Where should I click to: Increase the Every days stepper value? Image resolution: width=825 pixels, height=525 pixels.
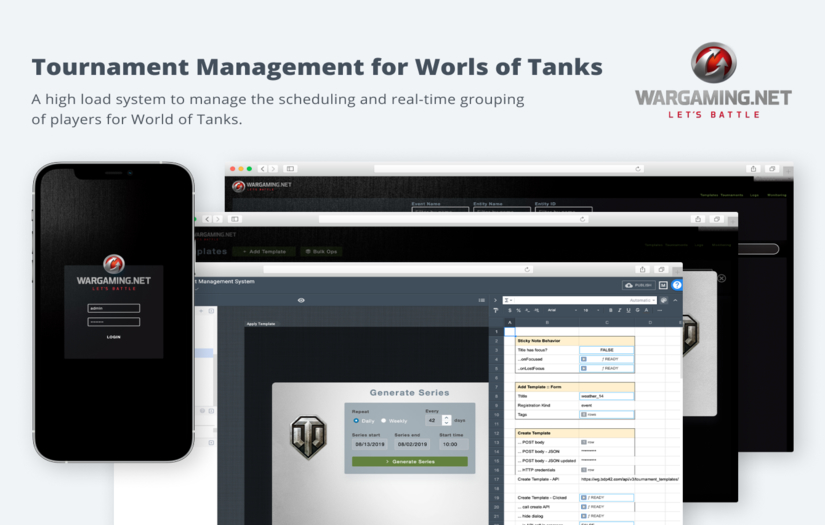[x=447, y=418]
